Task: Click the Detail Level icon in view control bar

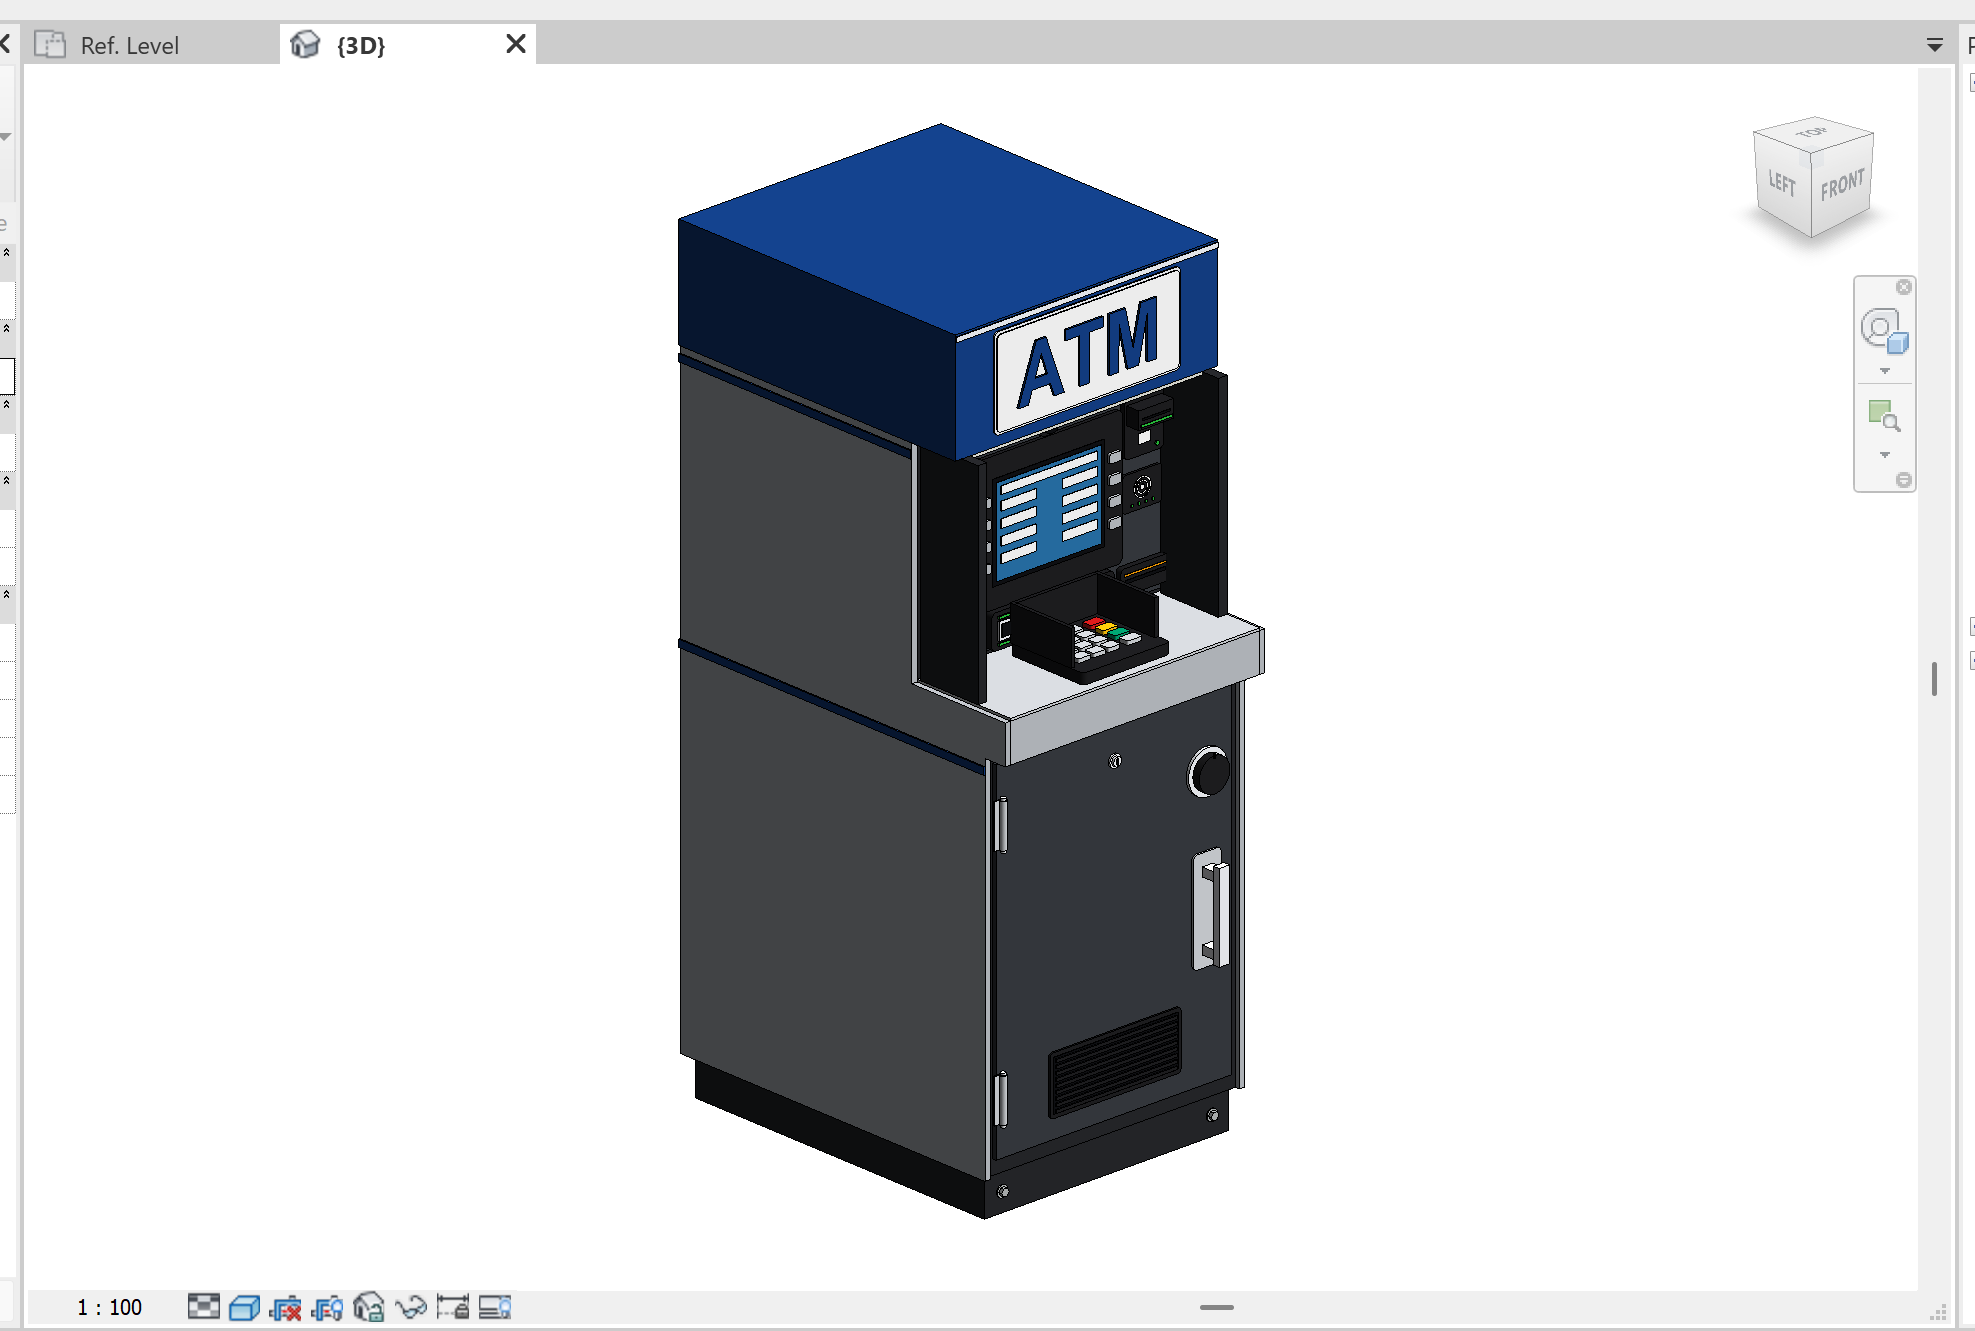Action: click(x=204, y=1306)
